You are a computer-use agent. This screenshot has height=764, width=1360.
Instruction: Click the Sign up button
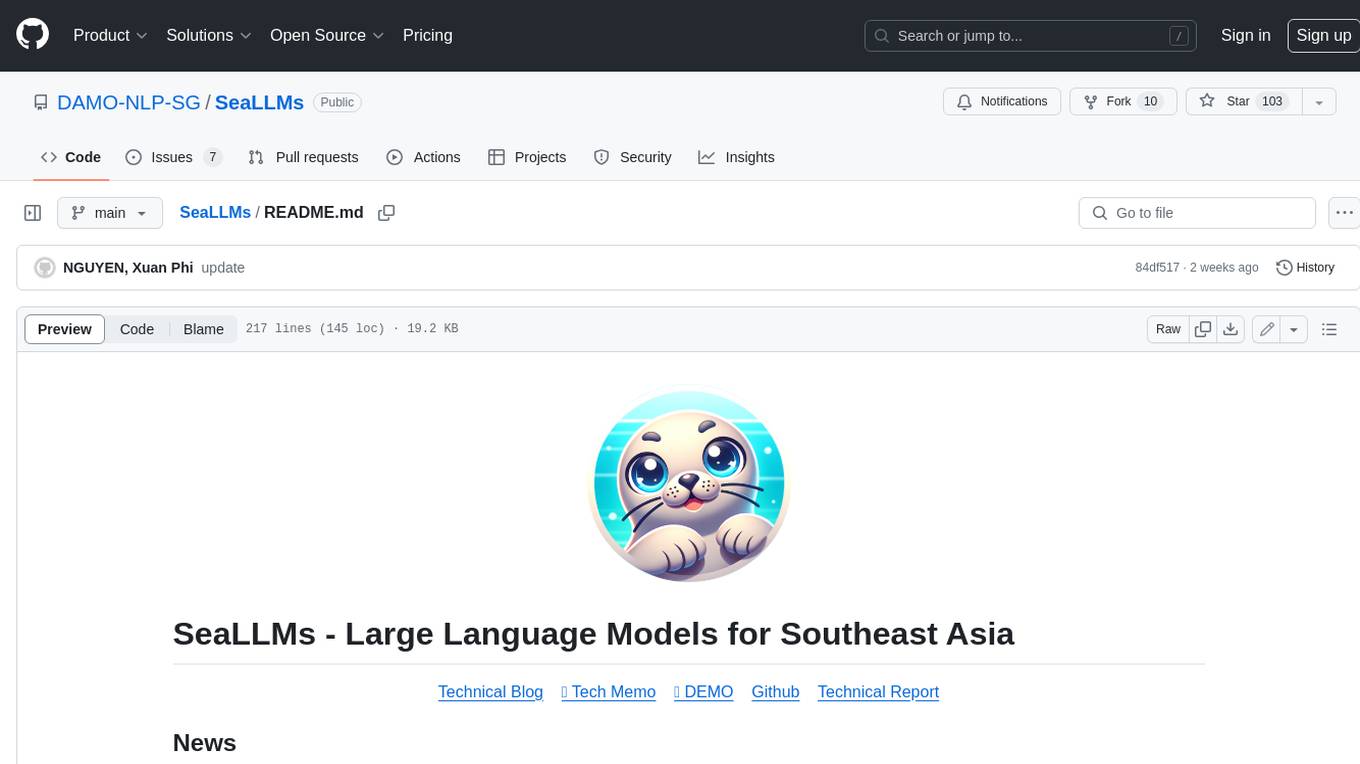pyautogui.click(x=1323, y=35)
